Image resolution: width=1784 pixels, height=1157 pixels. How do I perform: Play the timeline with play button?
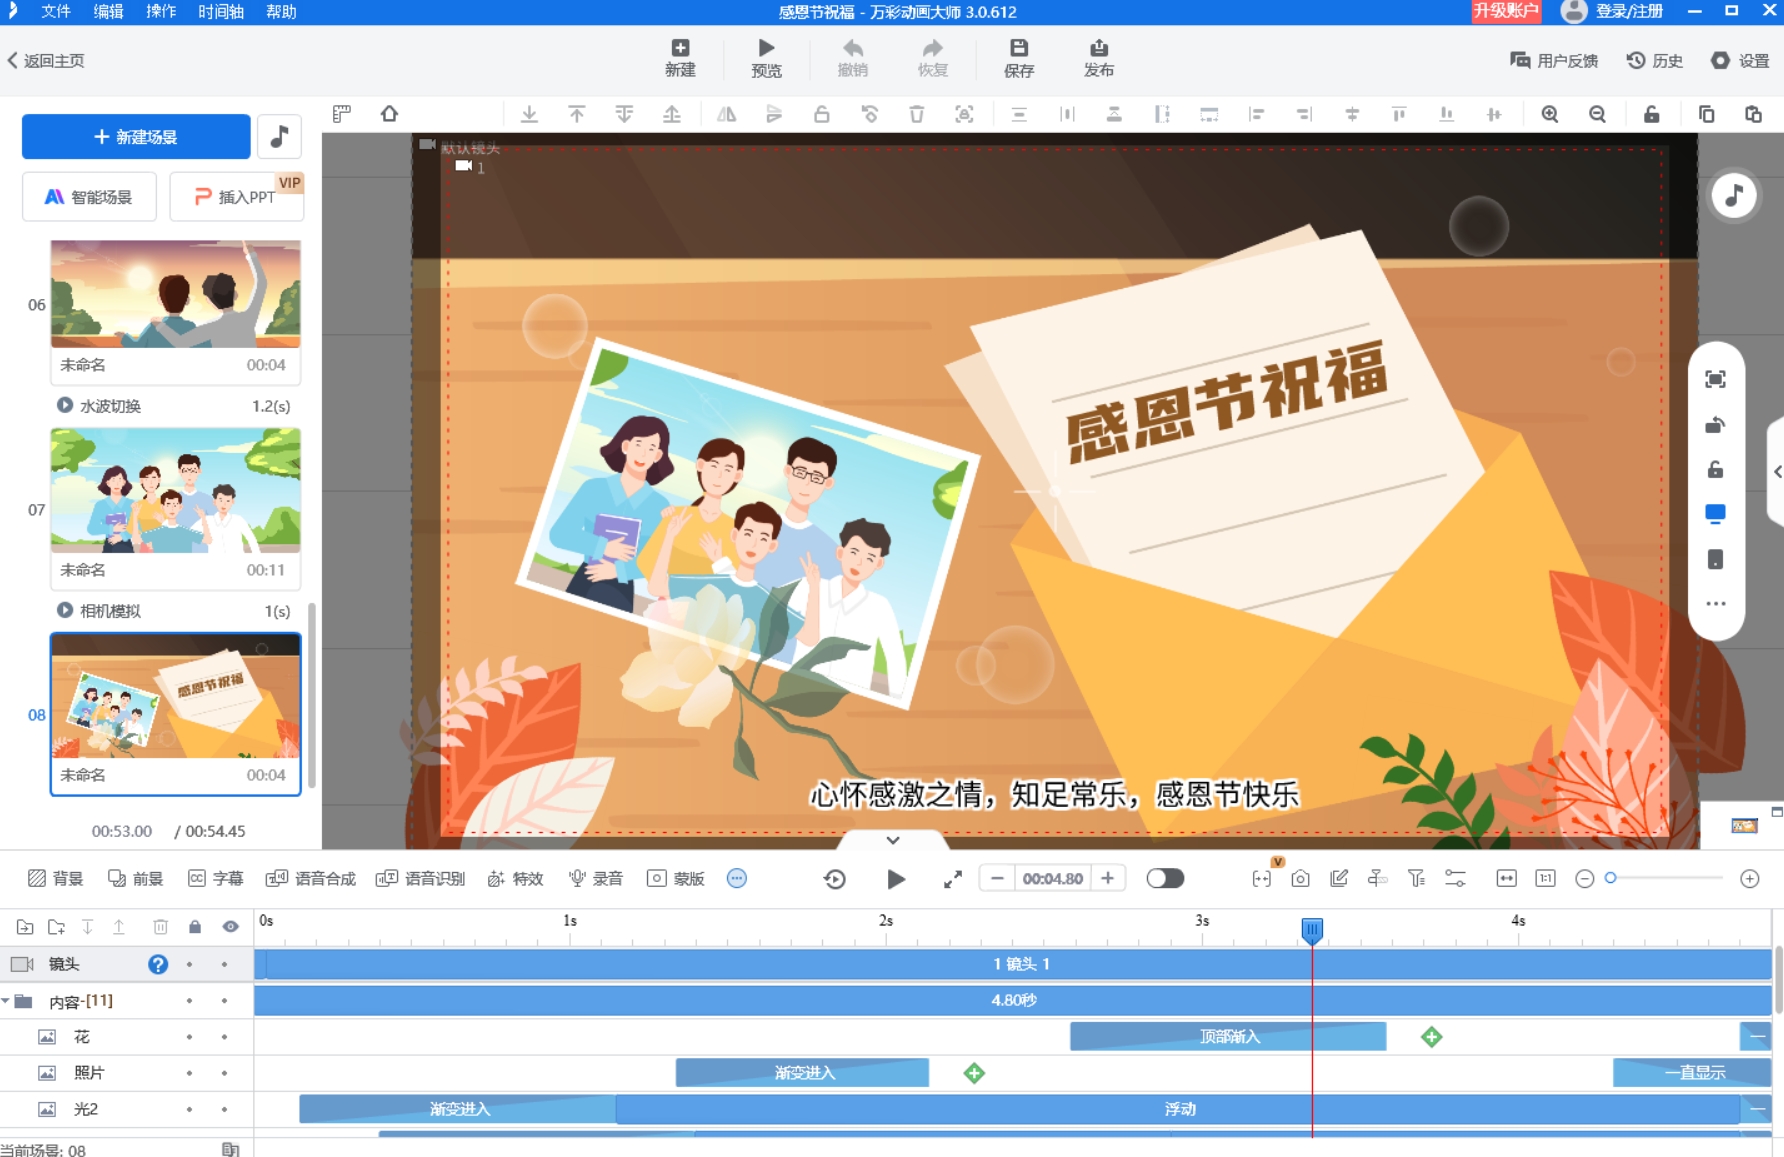tap(896, 878)
